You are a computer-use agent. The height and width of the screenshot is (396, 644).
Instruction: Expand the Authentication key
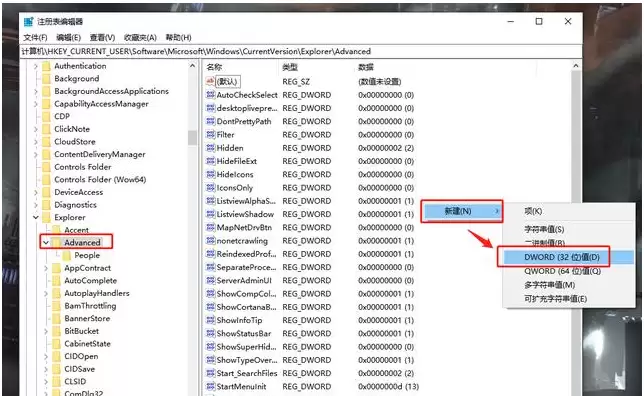(x=36, y=66)
